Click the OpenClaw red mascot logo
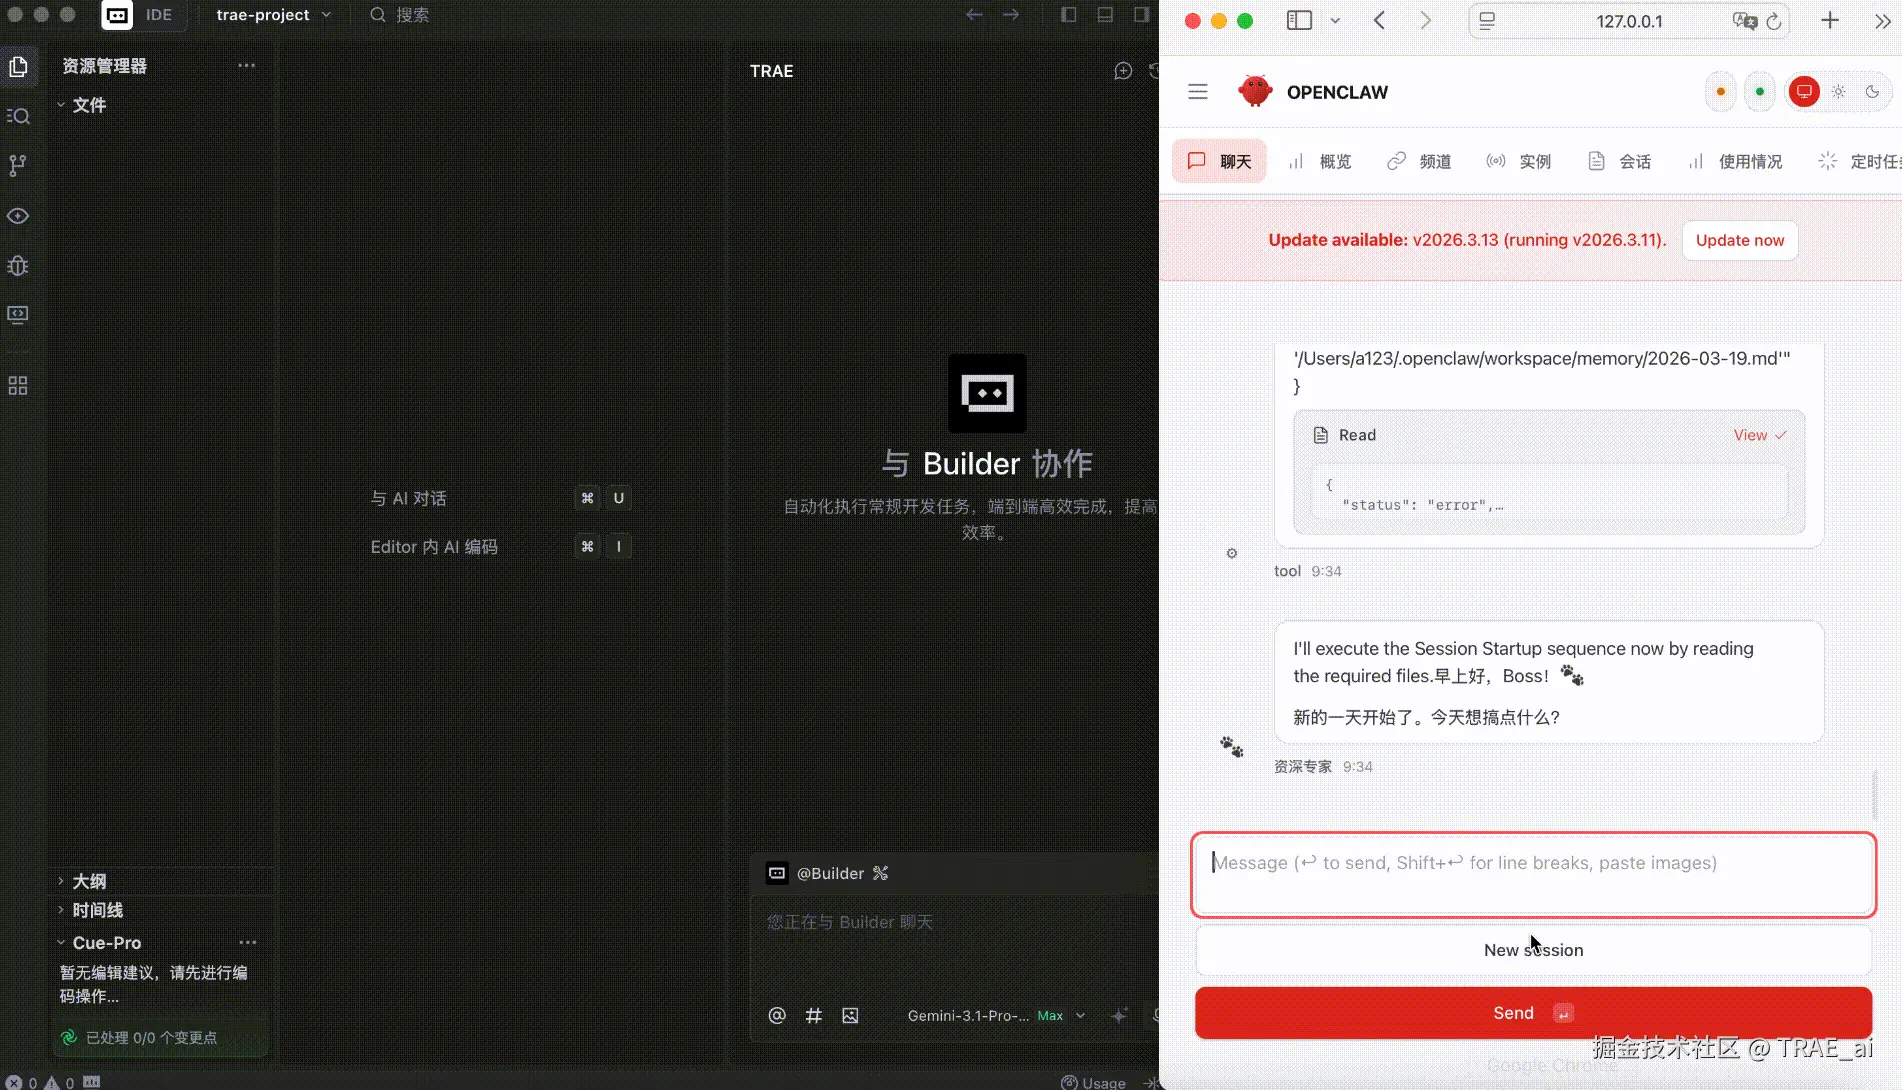 (x=1255, y=91)
